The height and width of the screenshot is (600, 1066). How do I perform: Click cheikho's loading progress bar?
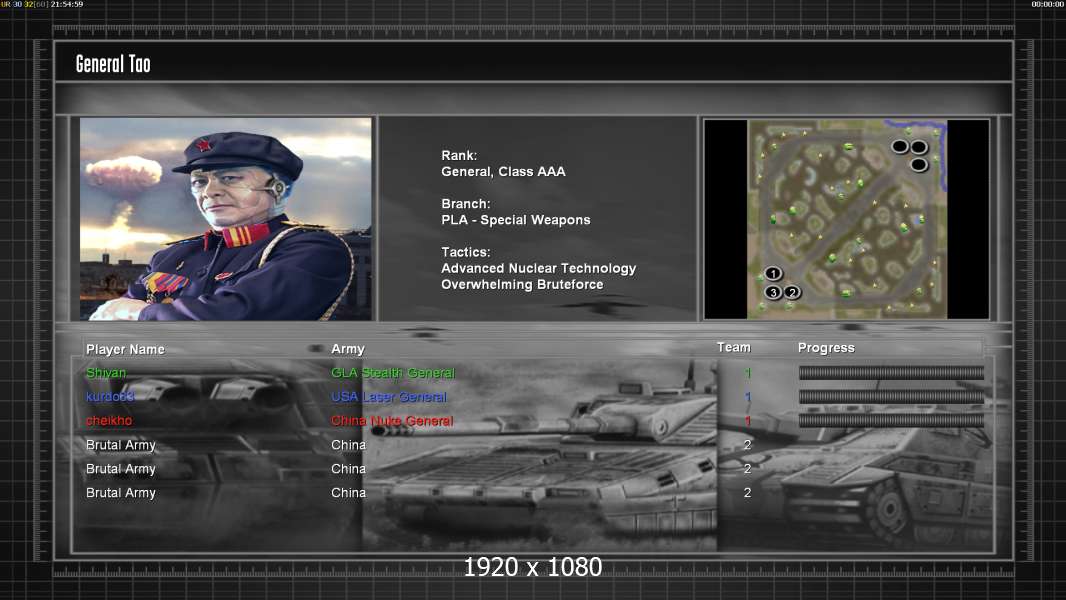(x=891, y=421)
